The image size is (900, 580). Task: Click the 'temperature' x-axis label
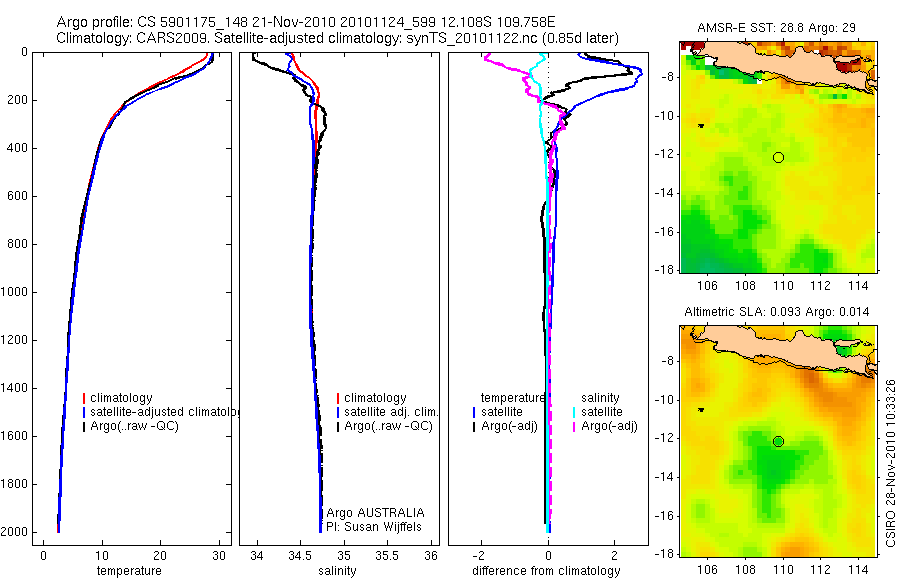tap(129, 571)
